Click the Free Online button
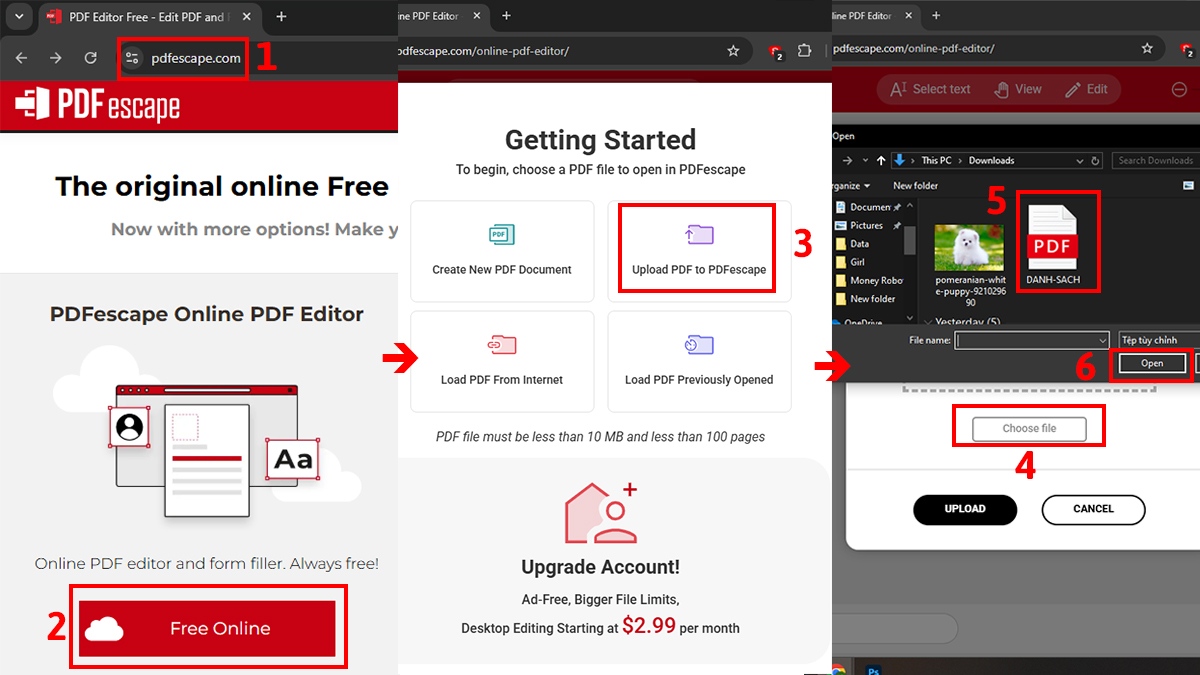This screenshot has height=675, width=1200. tap(207, 628)
